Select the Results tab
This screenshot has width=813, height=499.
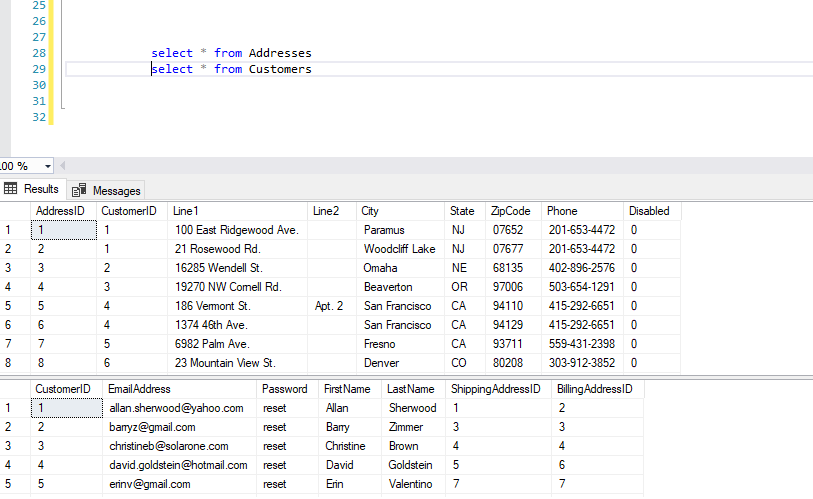point(32,189)
